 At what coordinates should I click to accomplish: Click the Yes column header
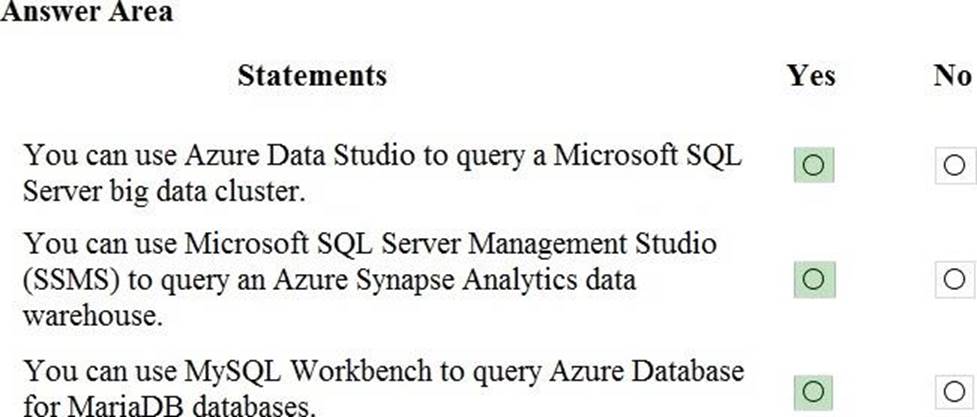(811, 76)
